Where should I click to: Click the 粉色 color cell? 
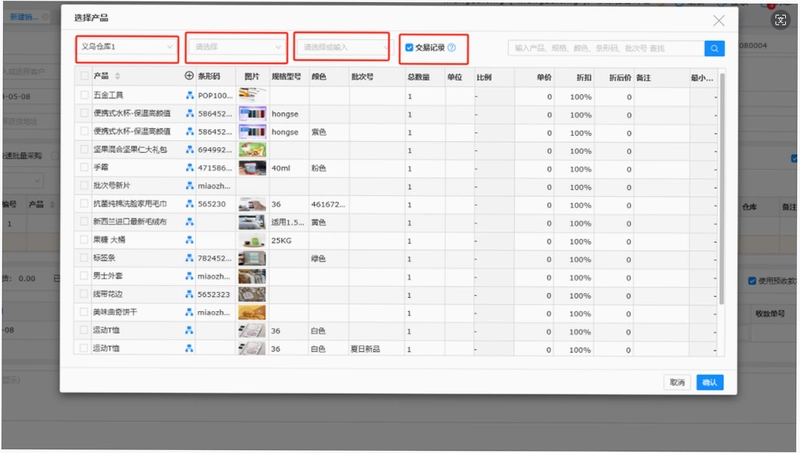(319, 168)
